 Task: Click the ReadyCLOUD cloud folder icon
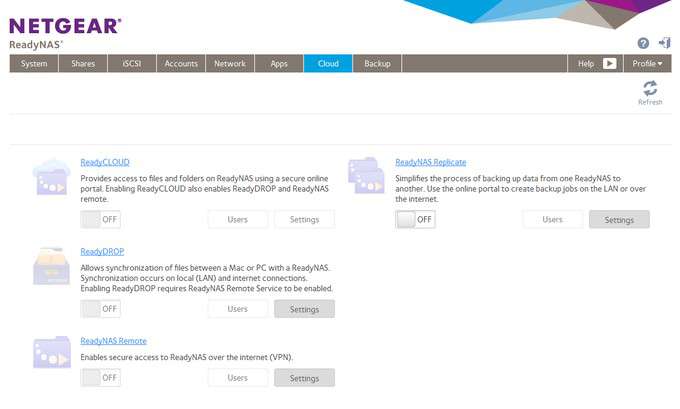click(x=52, y=177)
